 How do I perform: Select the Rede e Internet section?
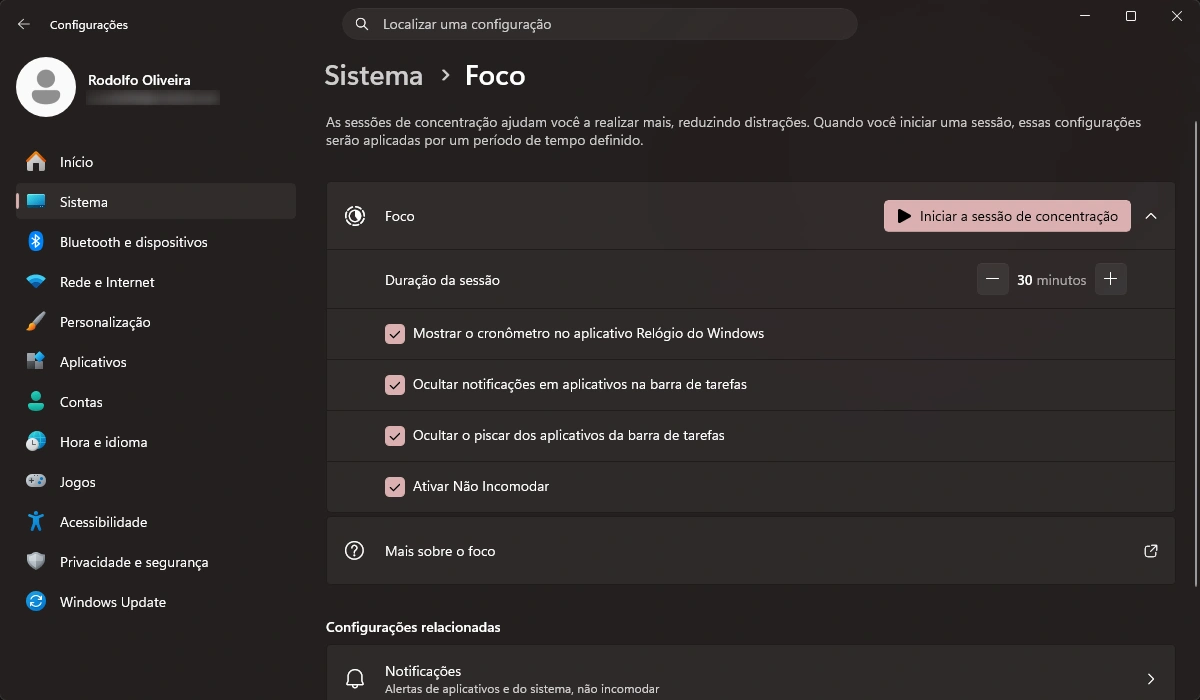pos(106,282)
